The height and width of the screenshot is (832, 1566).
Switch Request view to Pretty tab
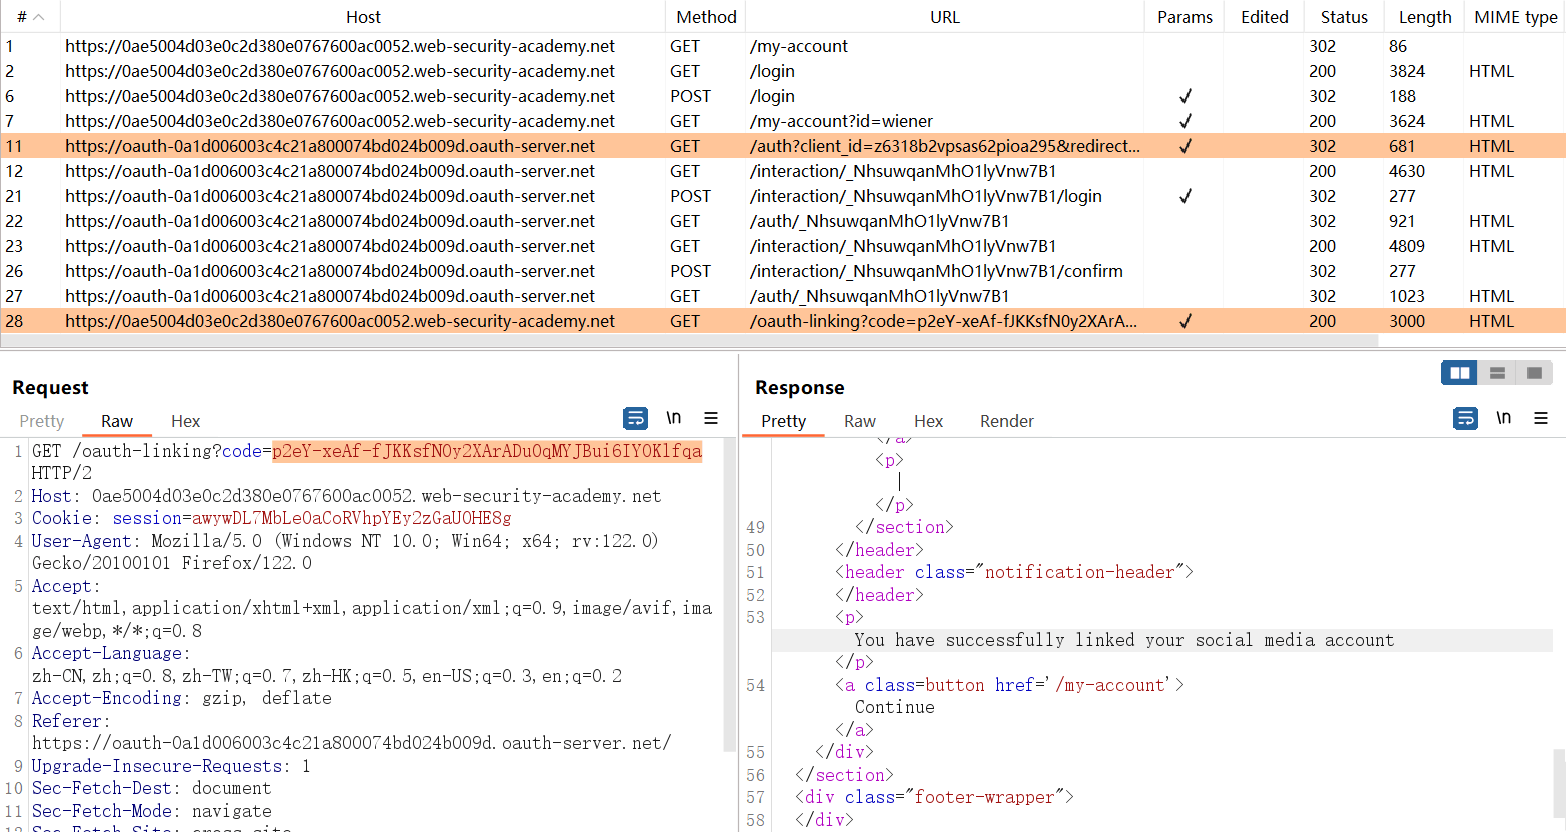(41, 421)
